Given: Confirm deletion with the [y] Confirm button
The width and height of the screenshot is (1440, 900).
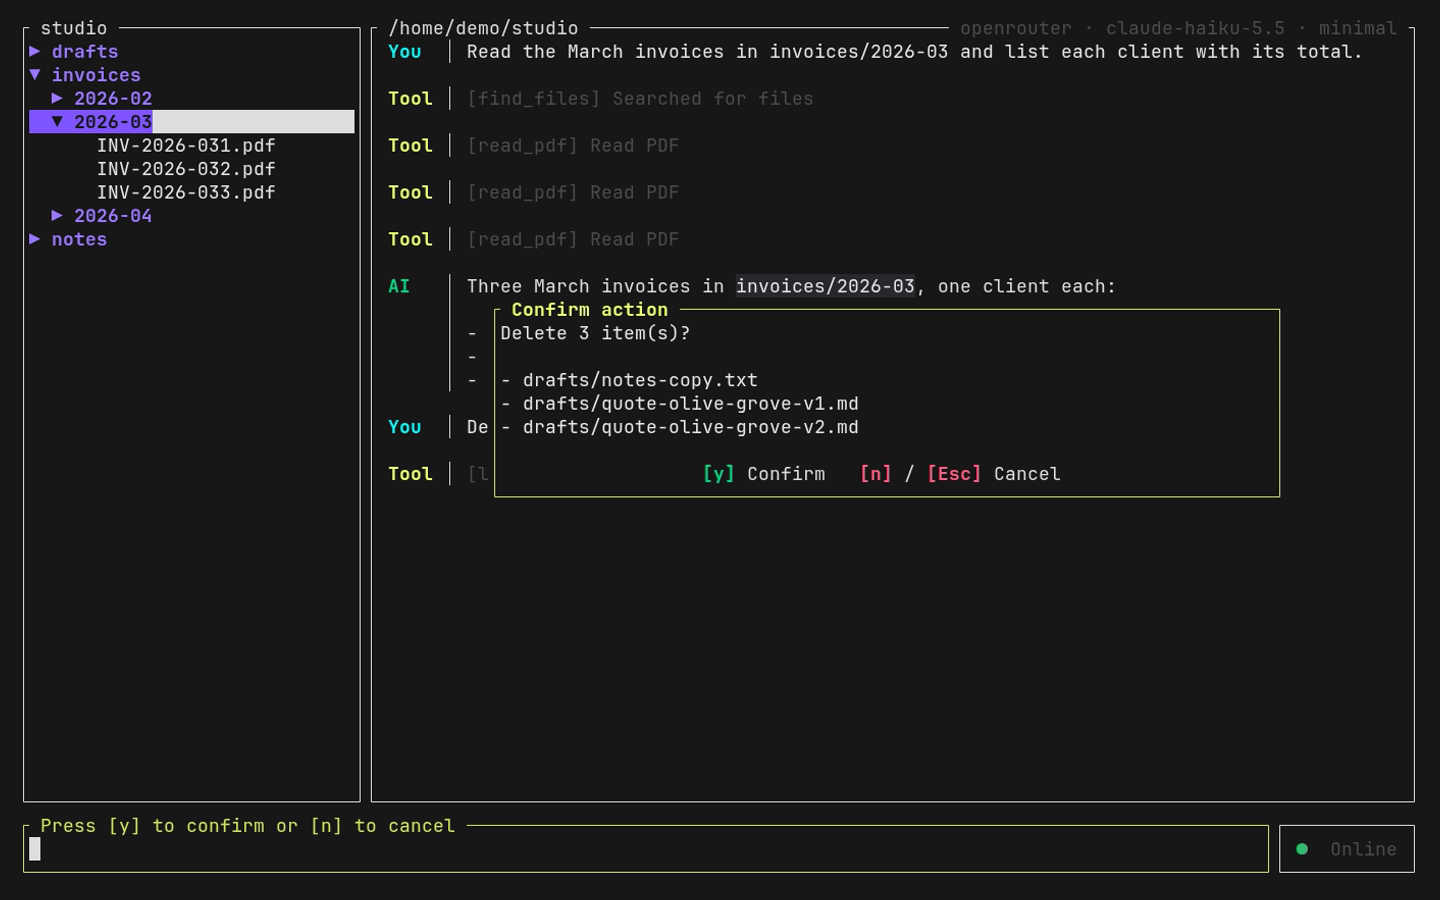Looking at the screenshot, I should 764,474.
